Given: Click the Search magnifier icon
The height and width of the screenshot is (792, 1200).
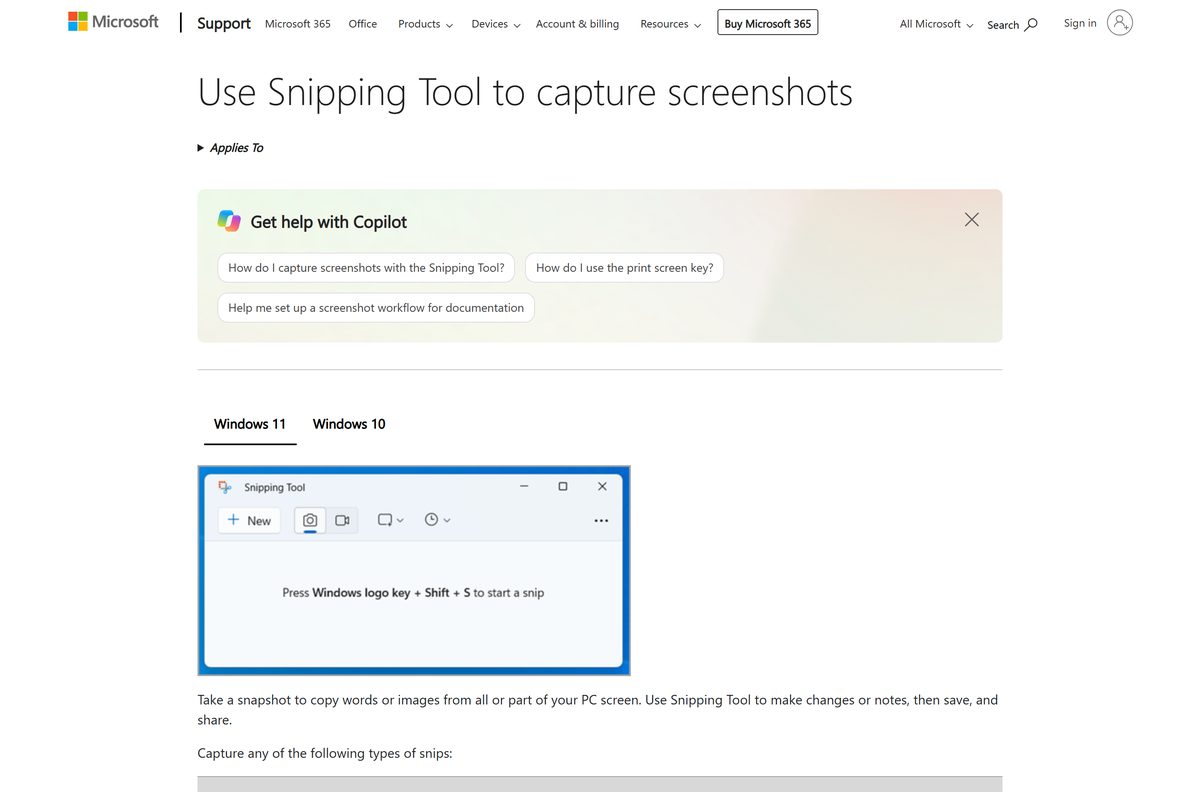Looking at the screenshot, I should point(1031,24).
